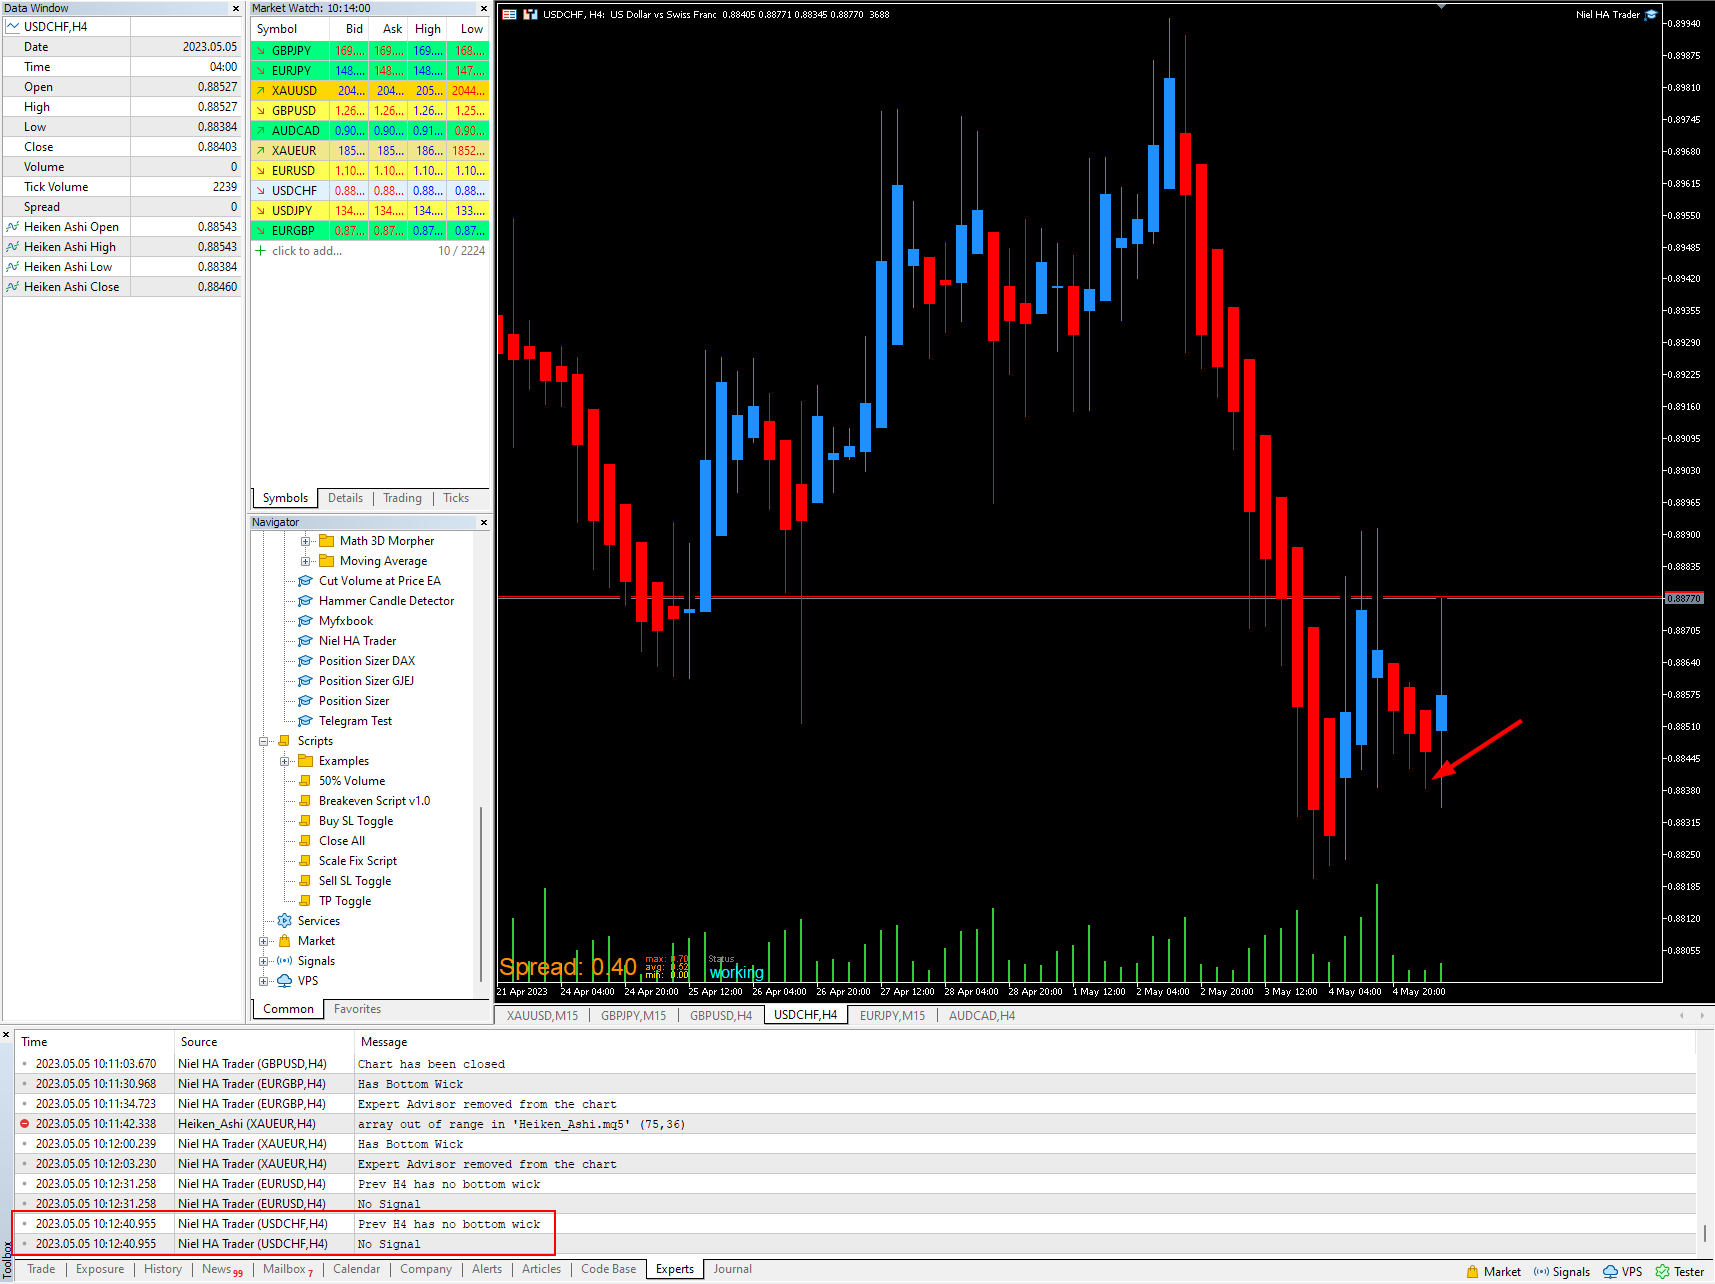This screenshot has height=1284, width=1715.
Task: Close the Market Watch panel
Action: [484, 8]
